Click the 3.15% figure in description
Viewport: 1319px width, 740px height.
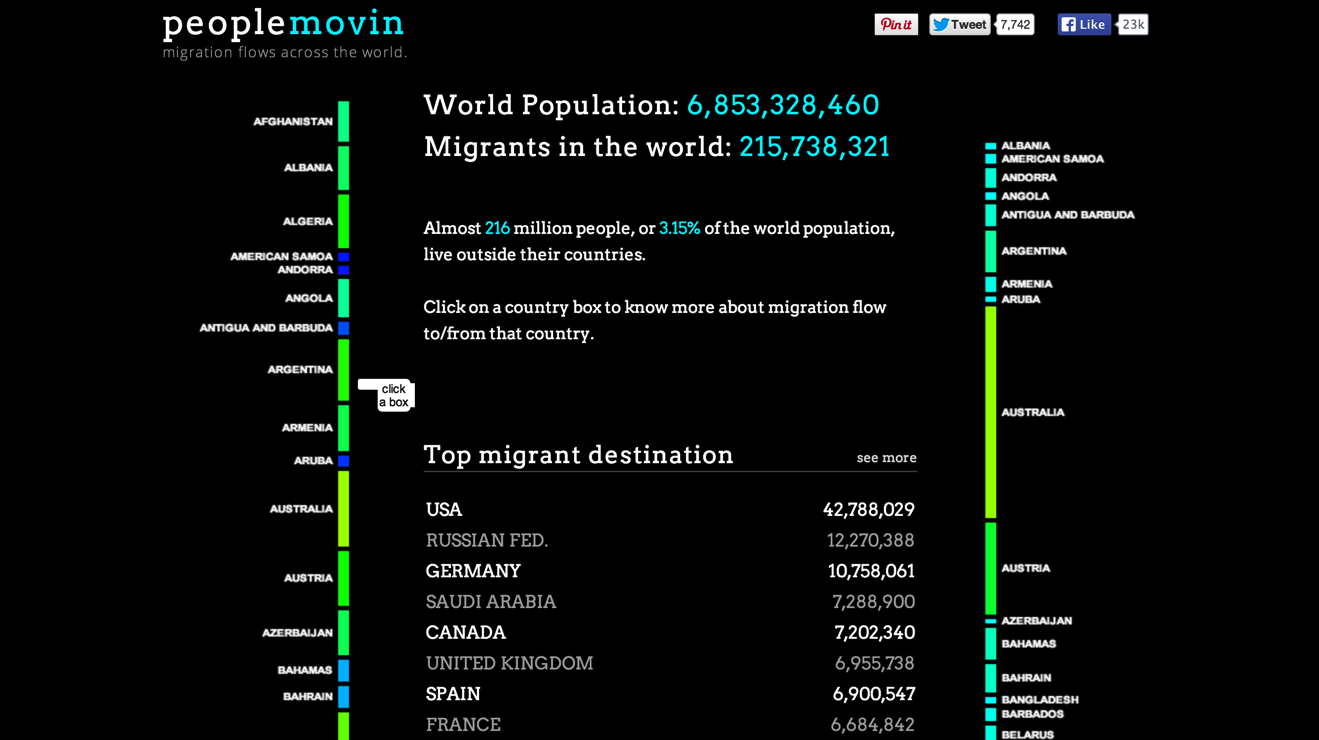679,228
